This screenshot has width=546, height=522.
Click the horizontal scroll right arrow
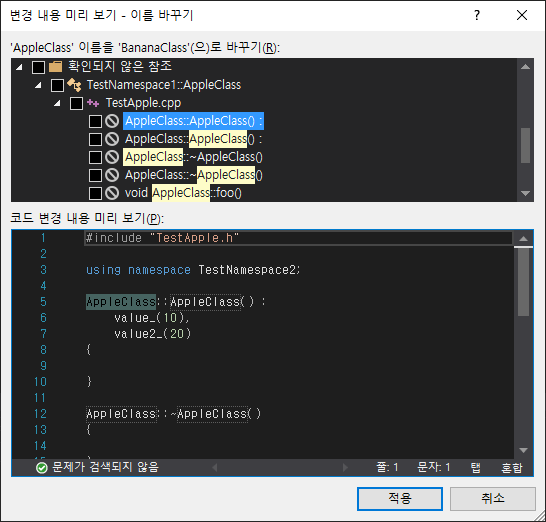(x=345, y=468)
